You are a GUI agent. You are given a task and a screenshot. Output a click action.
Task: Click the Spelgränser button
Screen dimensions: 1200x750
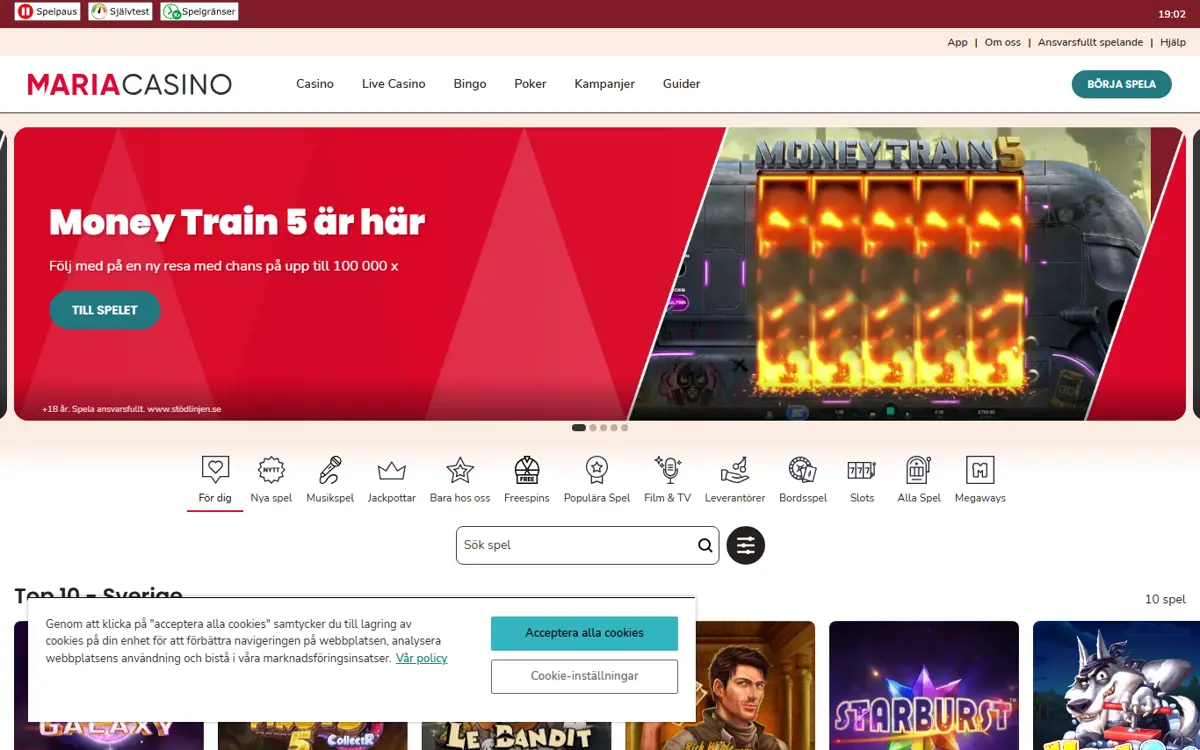pos(199,12)
